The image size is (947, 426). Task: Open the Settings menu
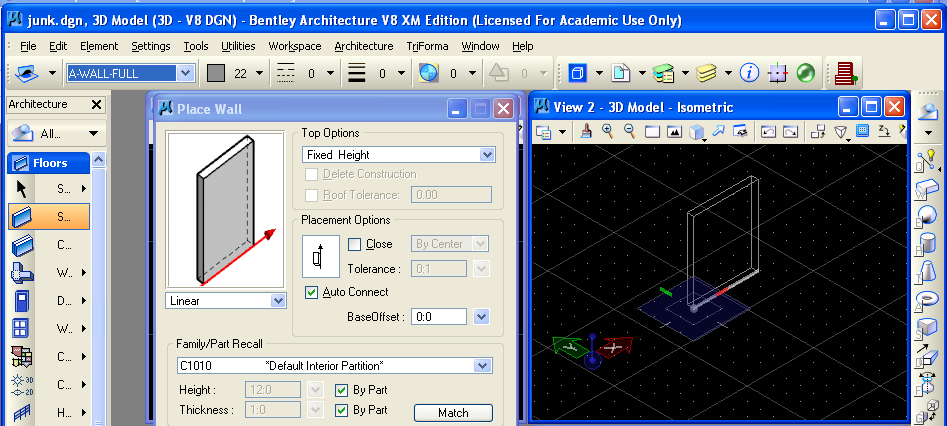click(x=151, y=46)
